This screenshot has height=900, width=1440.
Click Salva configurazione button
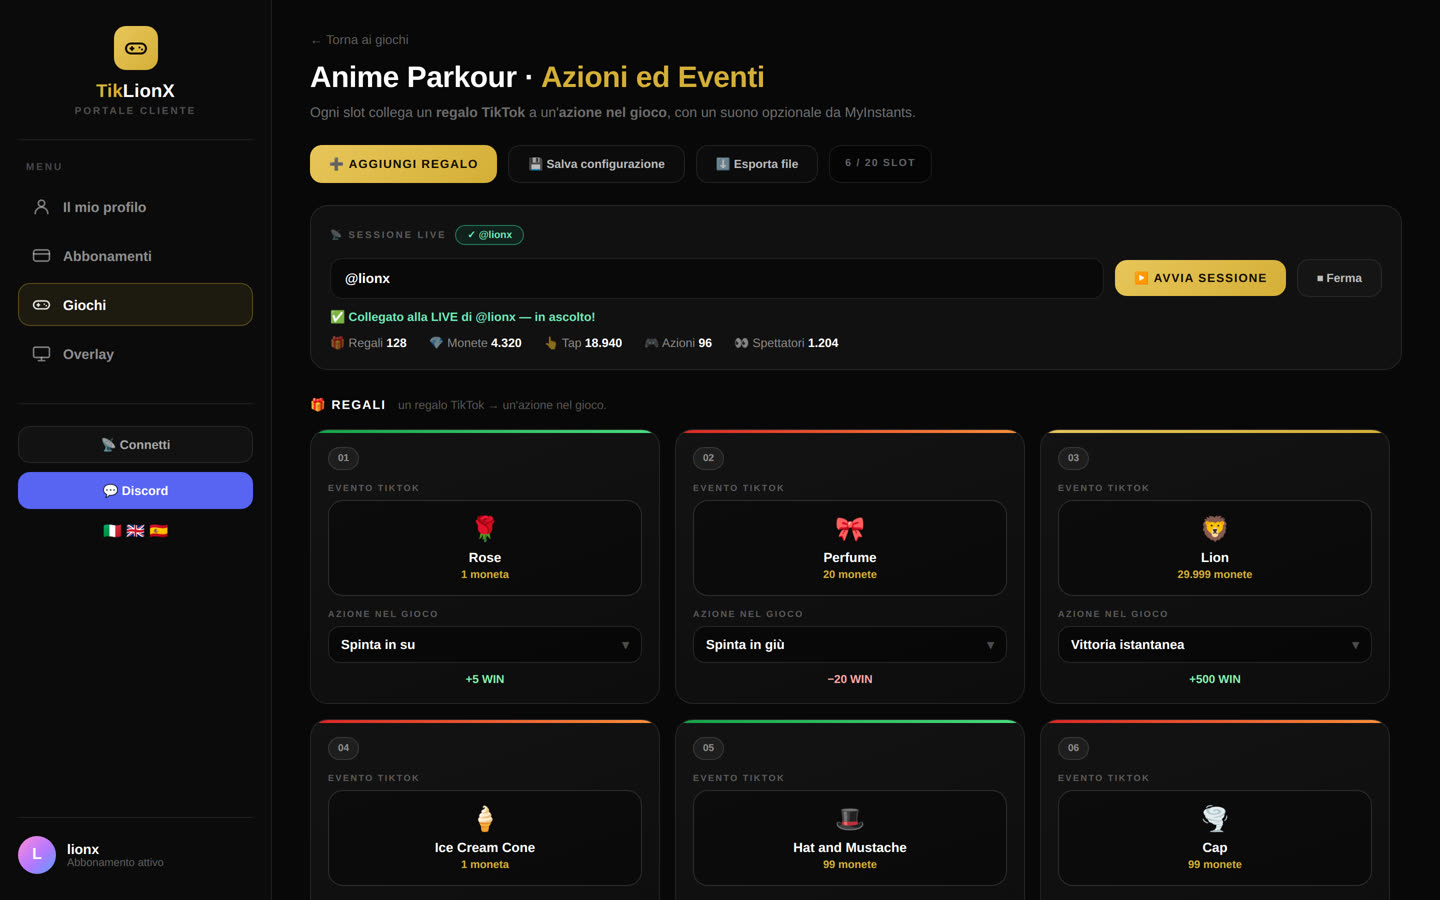point(596,164)
